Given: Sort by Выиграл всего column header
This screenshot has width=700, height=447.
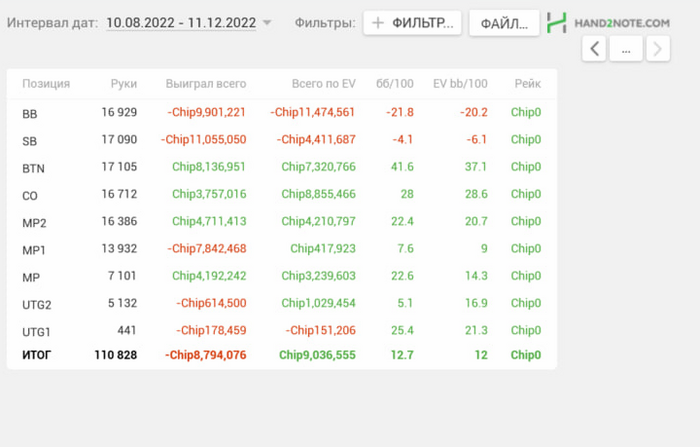Looking at the screenshot, I should click(206, 84).
